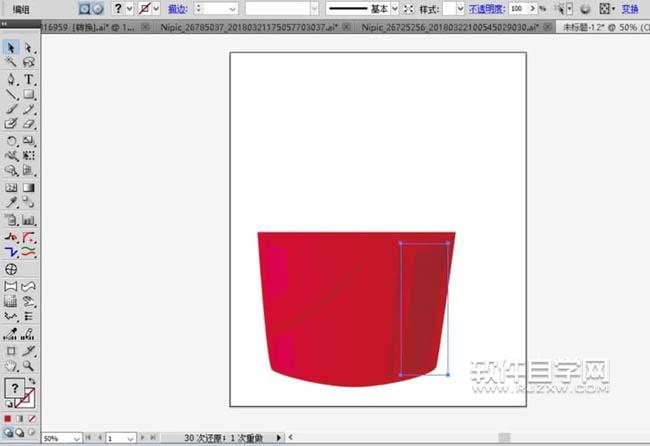
Task: Swap fill and stroke arrows
Action: pyautogui.click(x=32, y=381)
